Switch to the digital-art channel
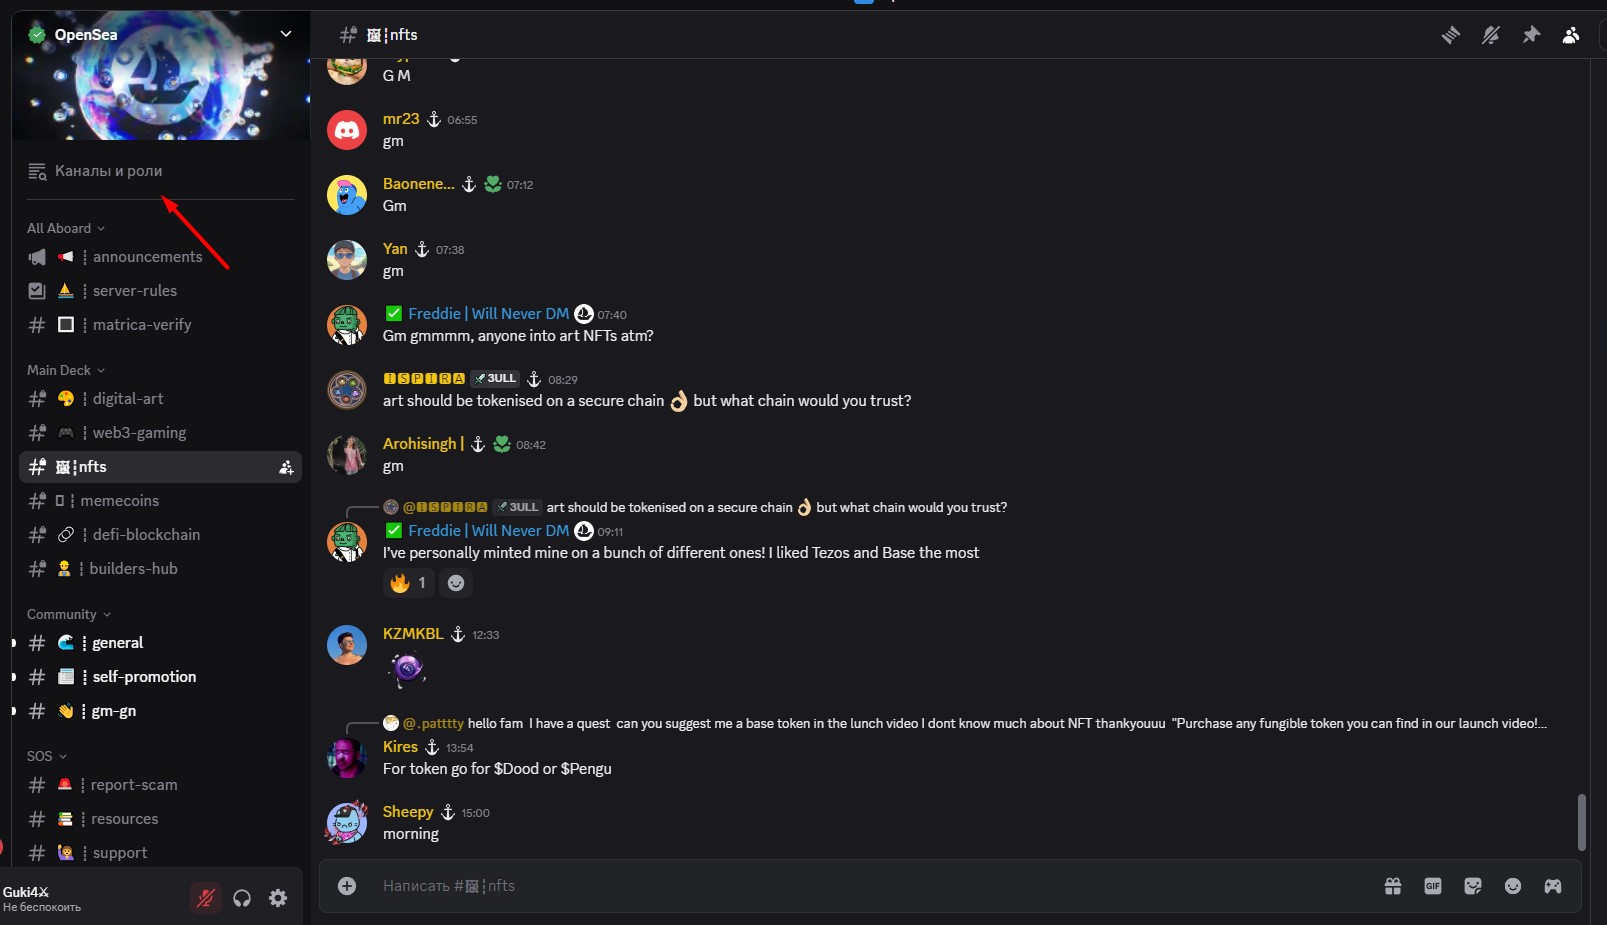Viewport: 1607px width, 925px height. [128, 399]
